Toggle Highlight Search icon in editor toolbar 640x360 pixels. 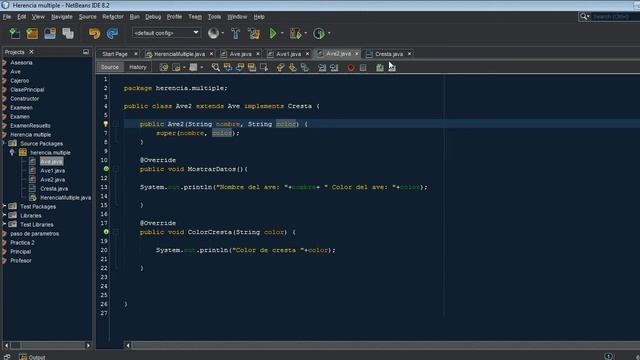(x=252, y=67)
